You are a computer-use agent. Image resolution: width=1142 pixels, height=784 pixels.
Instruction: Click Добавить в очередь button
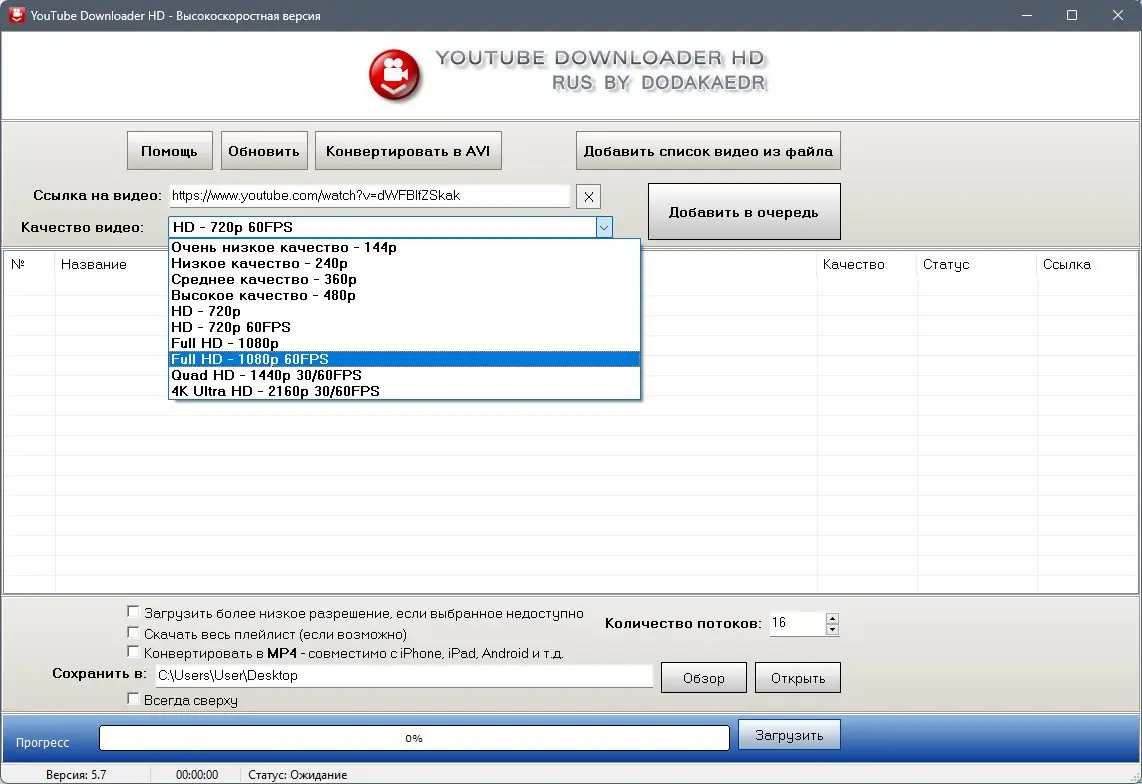click(x=744, y=212)
